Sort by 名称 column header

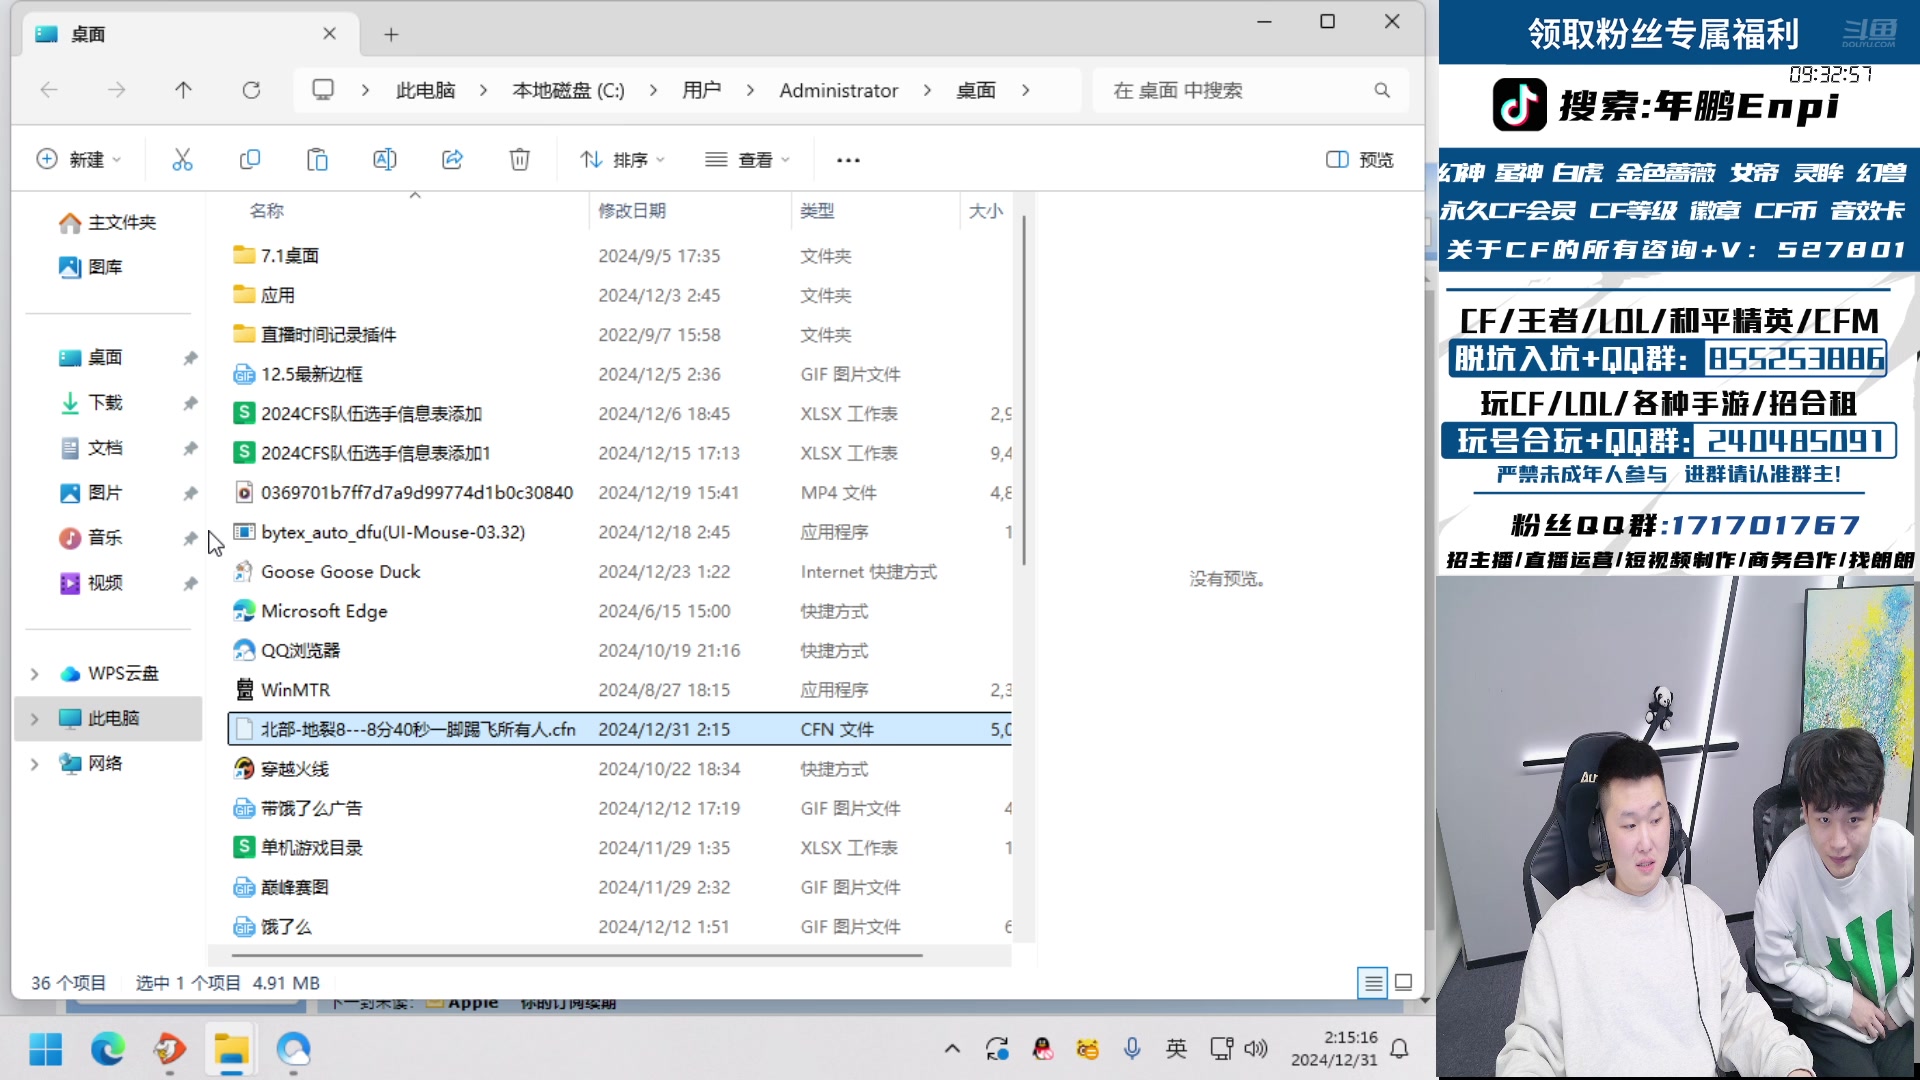click(x=267, y=211)
